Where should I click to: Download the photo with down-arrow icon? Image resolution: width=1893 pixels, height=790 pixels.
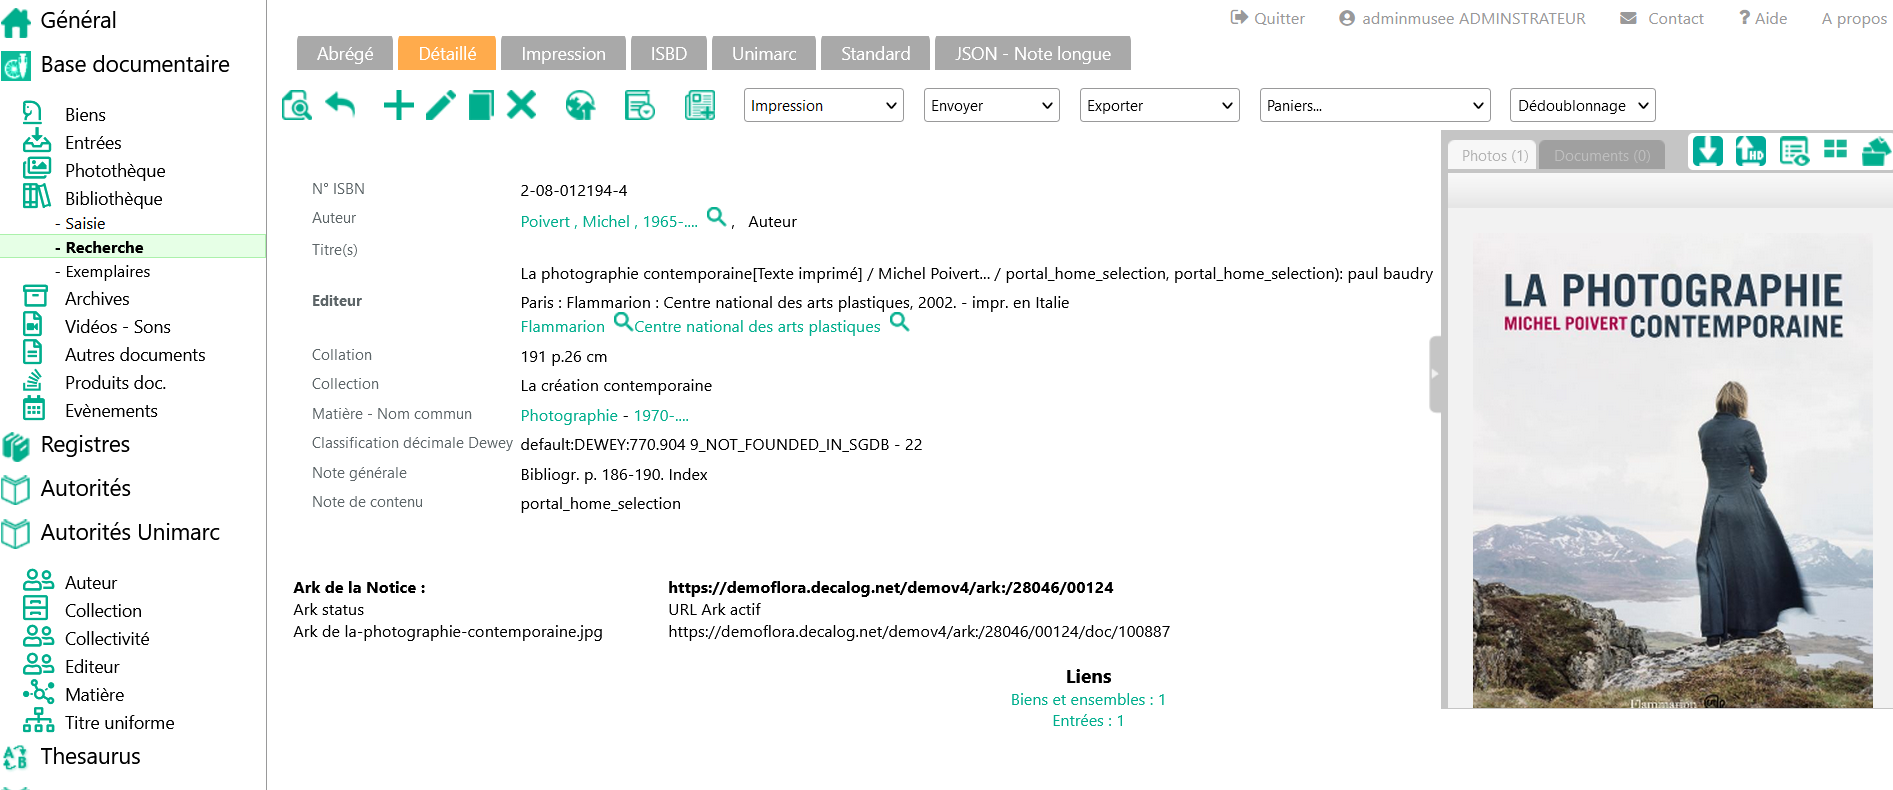tap(1707, 151)
